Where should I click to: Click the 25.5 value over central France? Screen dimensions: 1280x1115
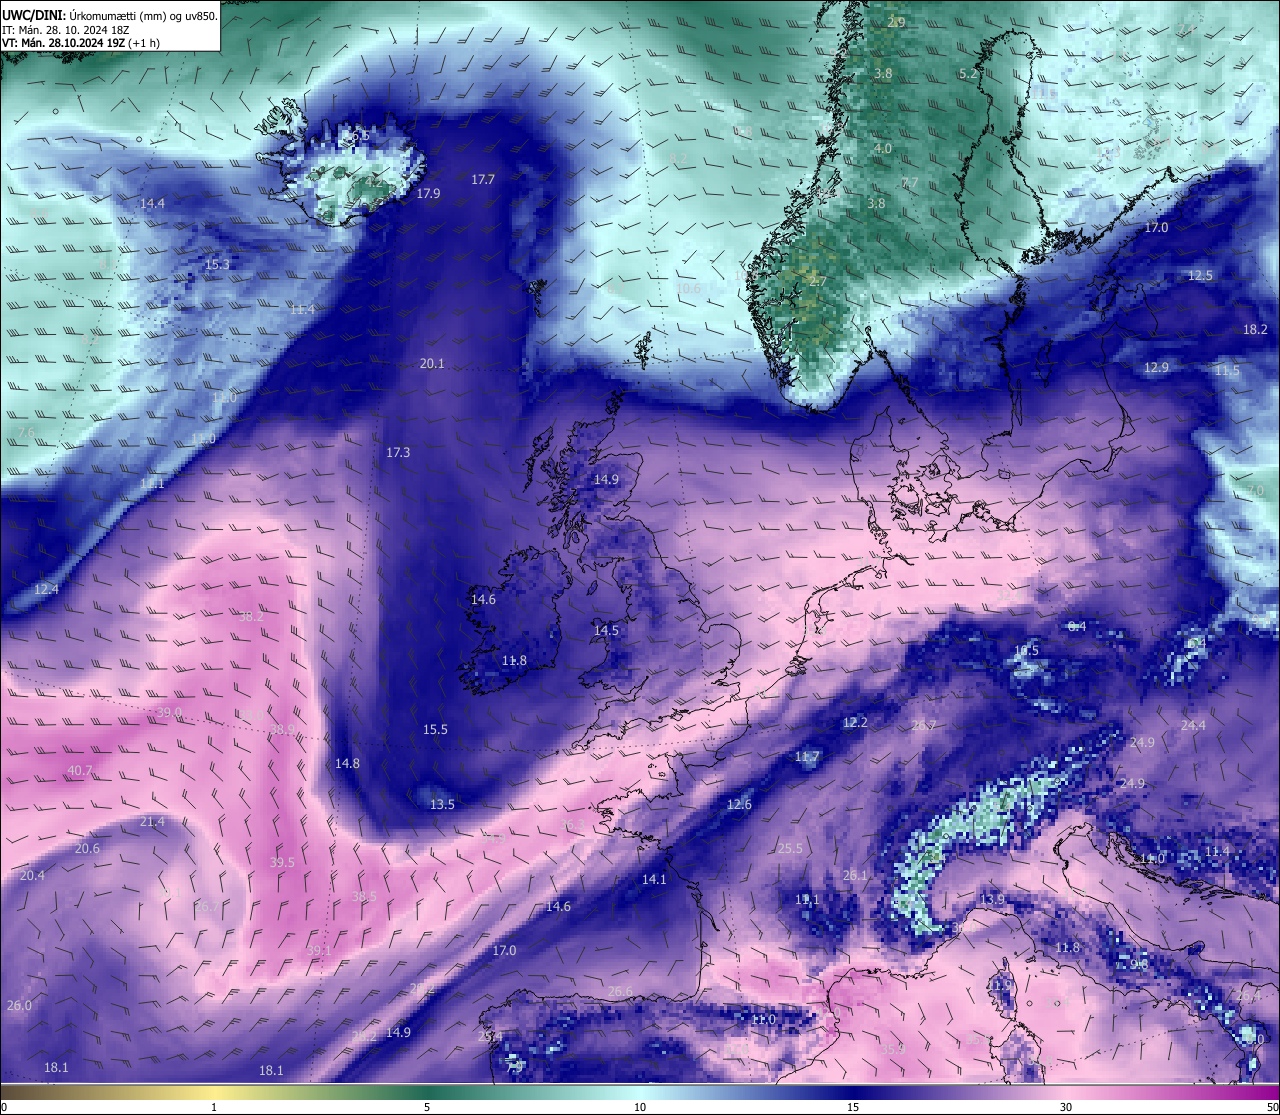(790, 848)
